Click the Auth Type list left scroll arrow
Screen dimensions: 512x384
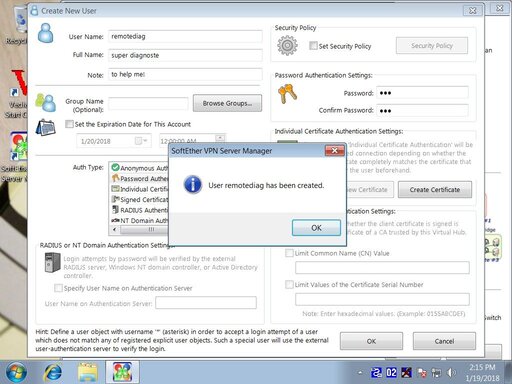pos(115,229)
